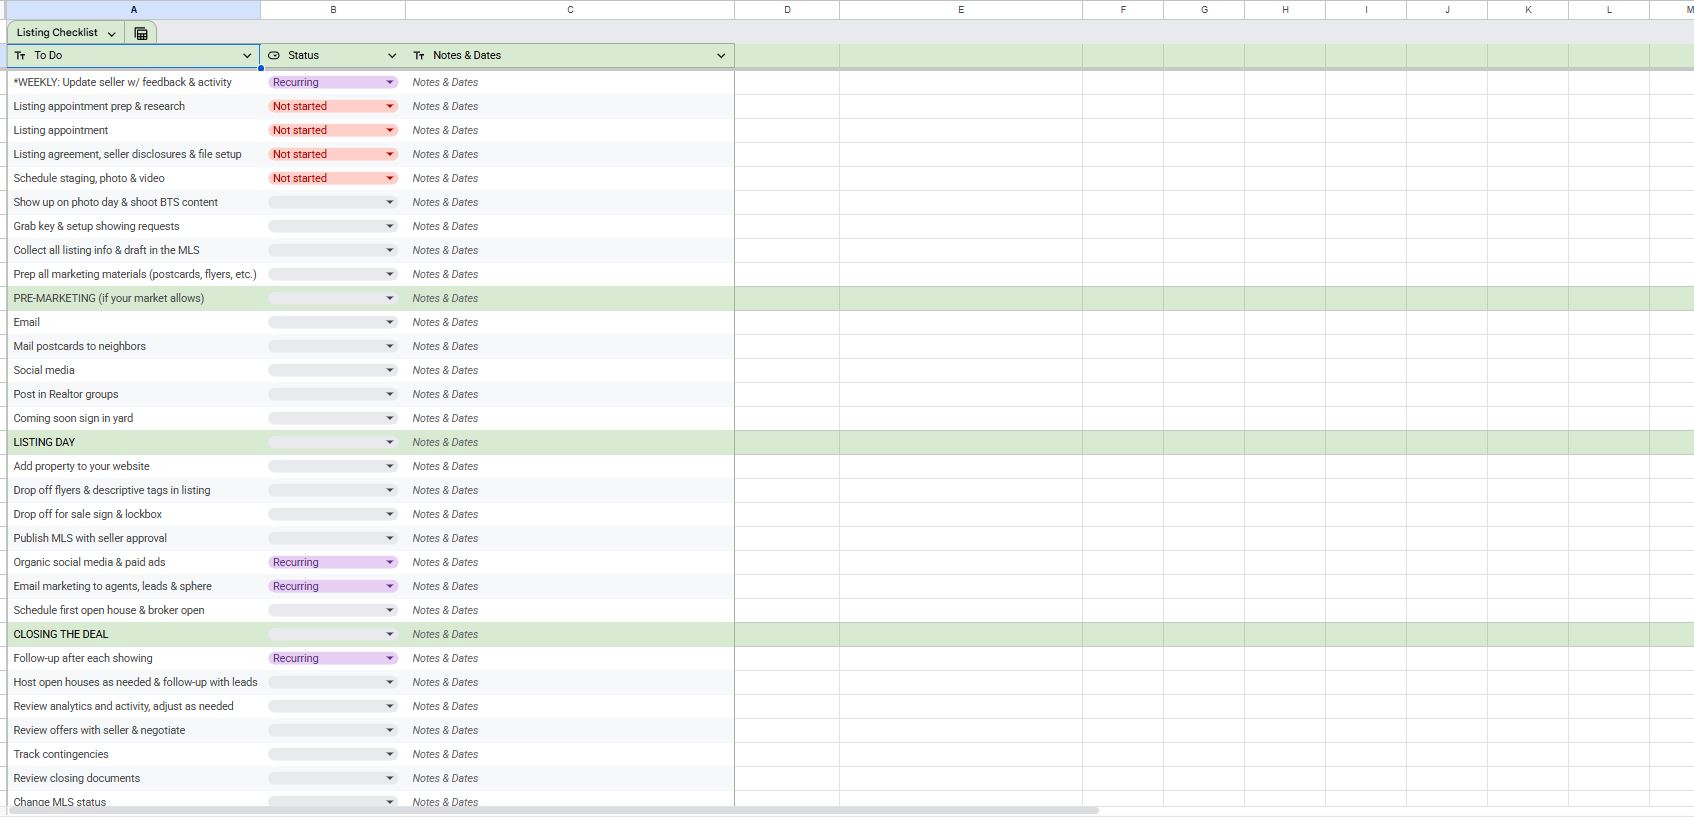Change Not started status for Listing appointment
The image size is (1694, 817).
pyautogui.click(x=332, y=130)
